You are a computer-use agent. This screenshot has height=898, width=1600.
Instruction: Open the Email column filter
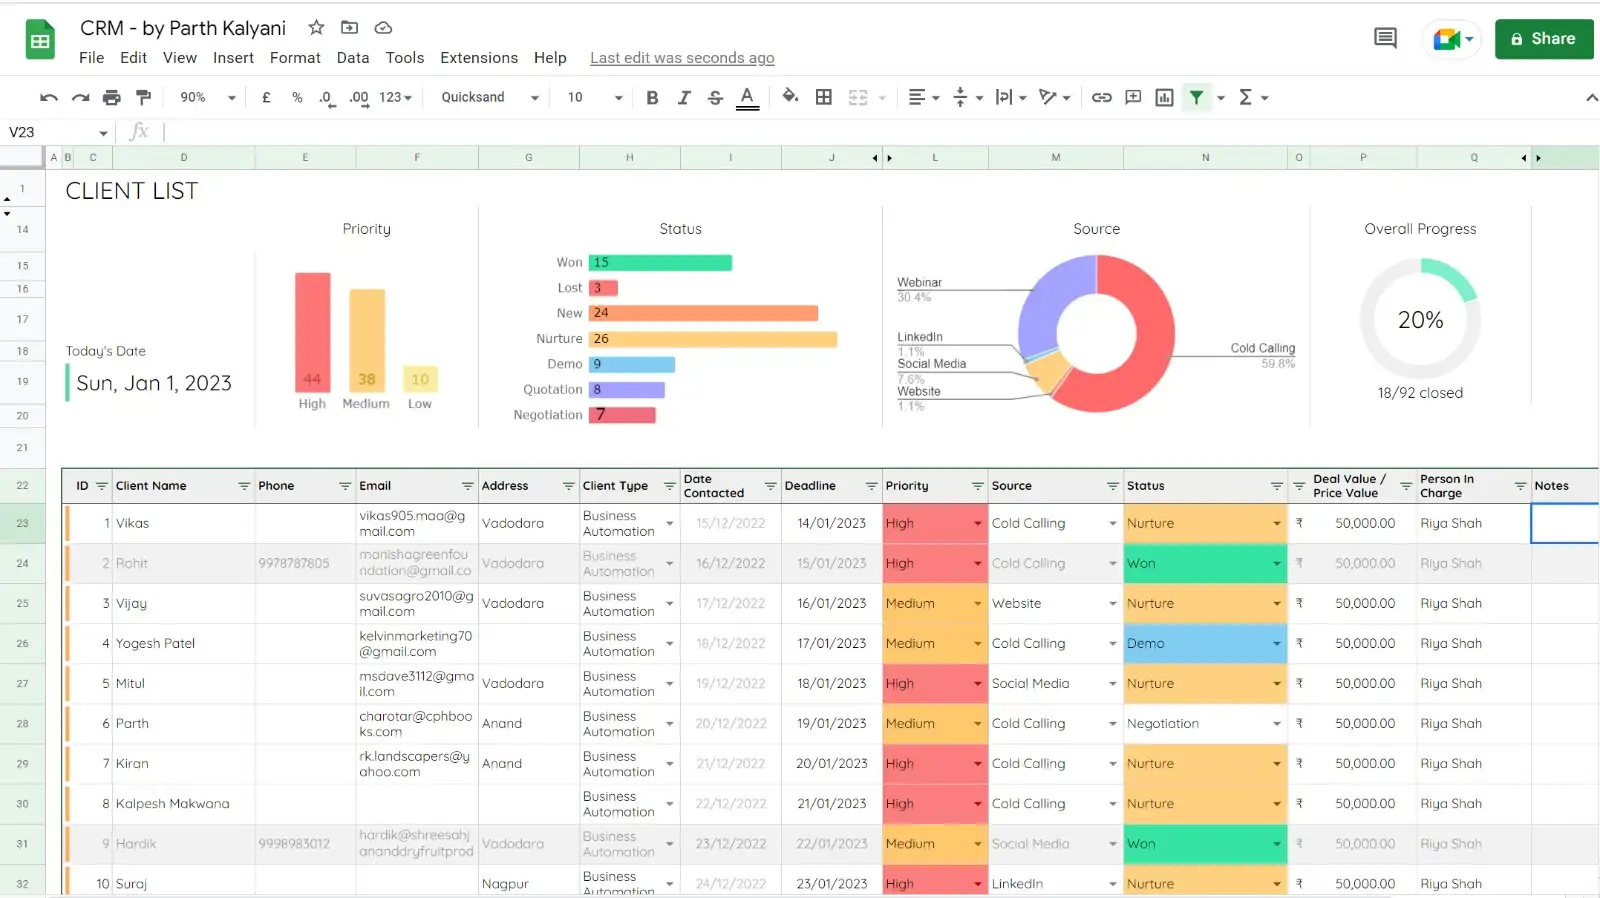click(467, 486)
